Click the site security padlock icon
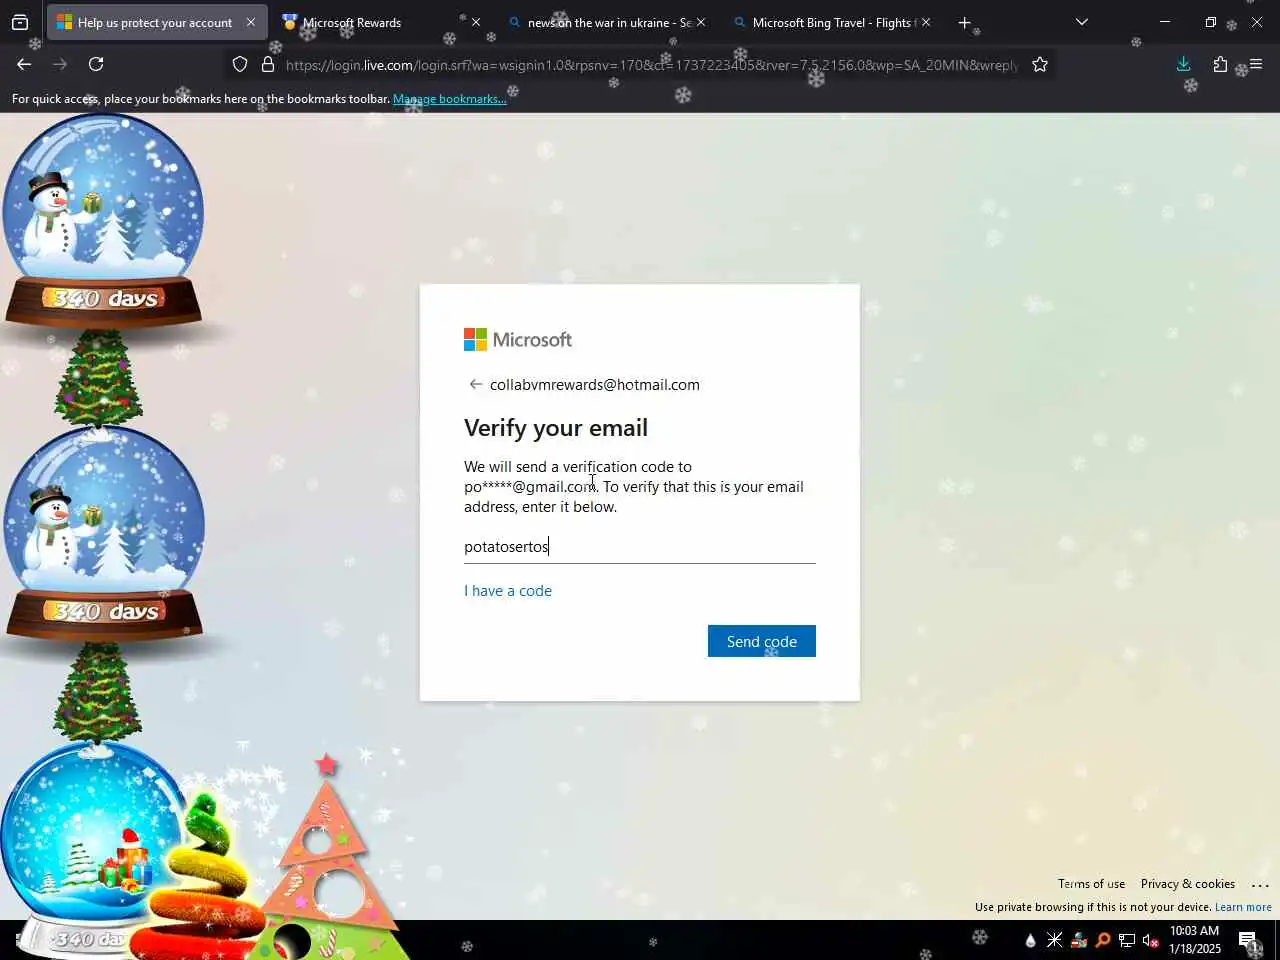Screen dimensions: 1280x960 (268, 64)
